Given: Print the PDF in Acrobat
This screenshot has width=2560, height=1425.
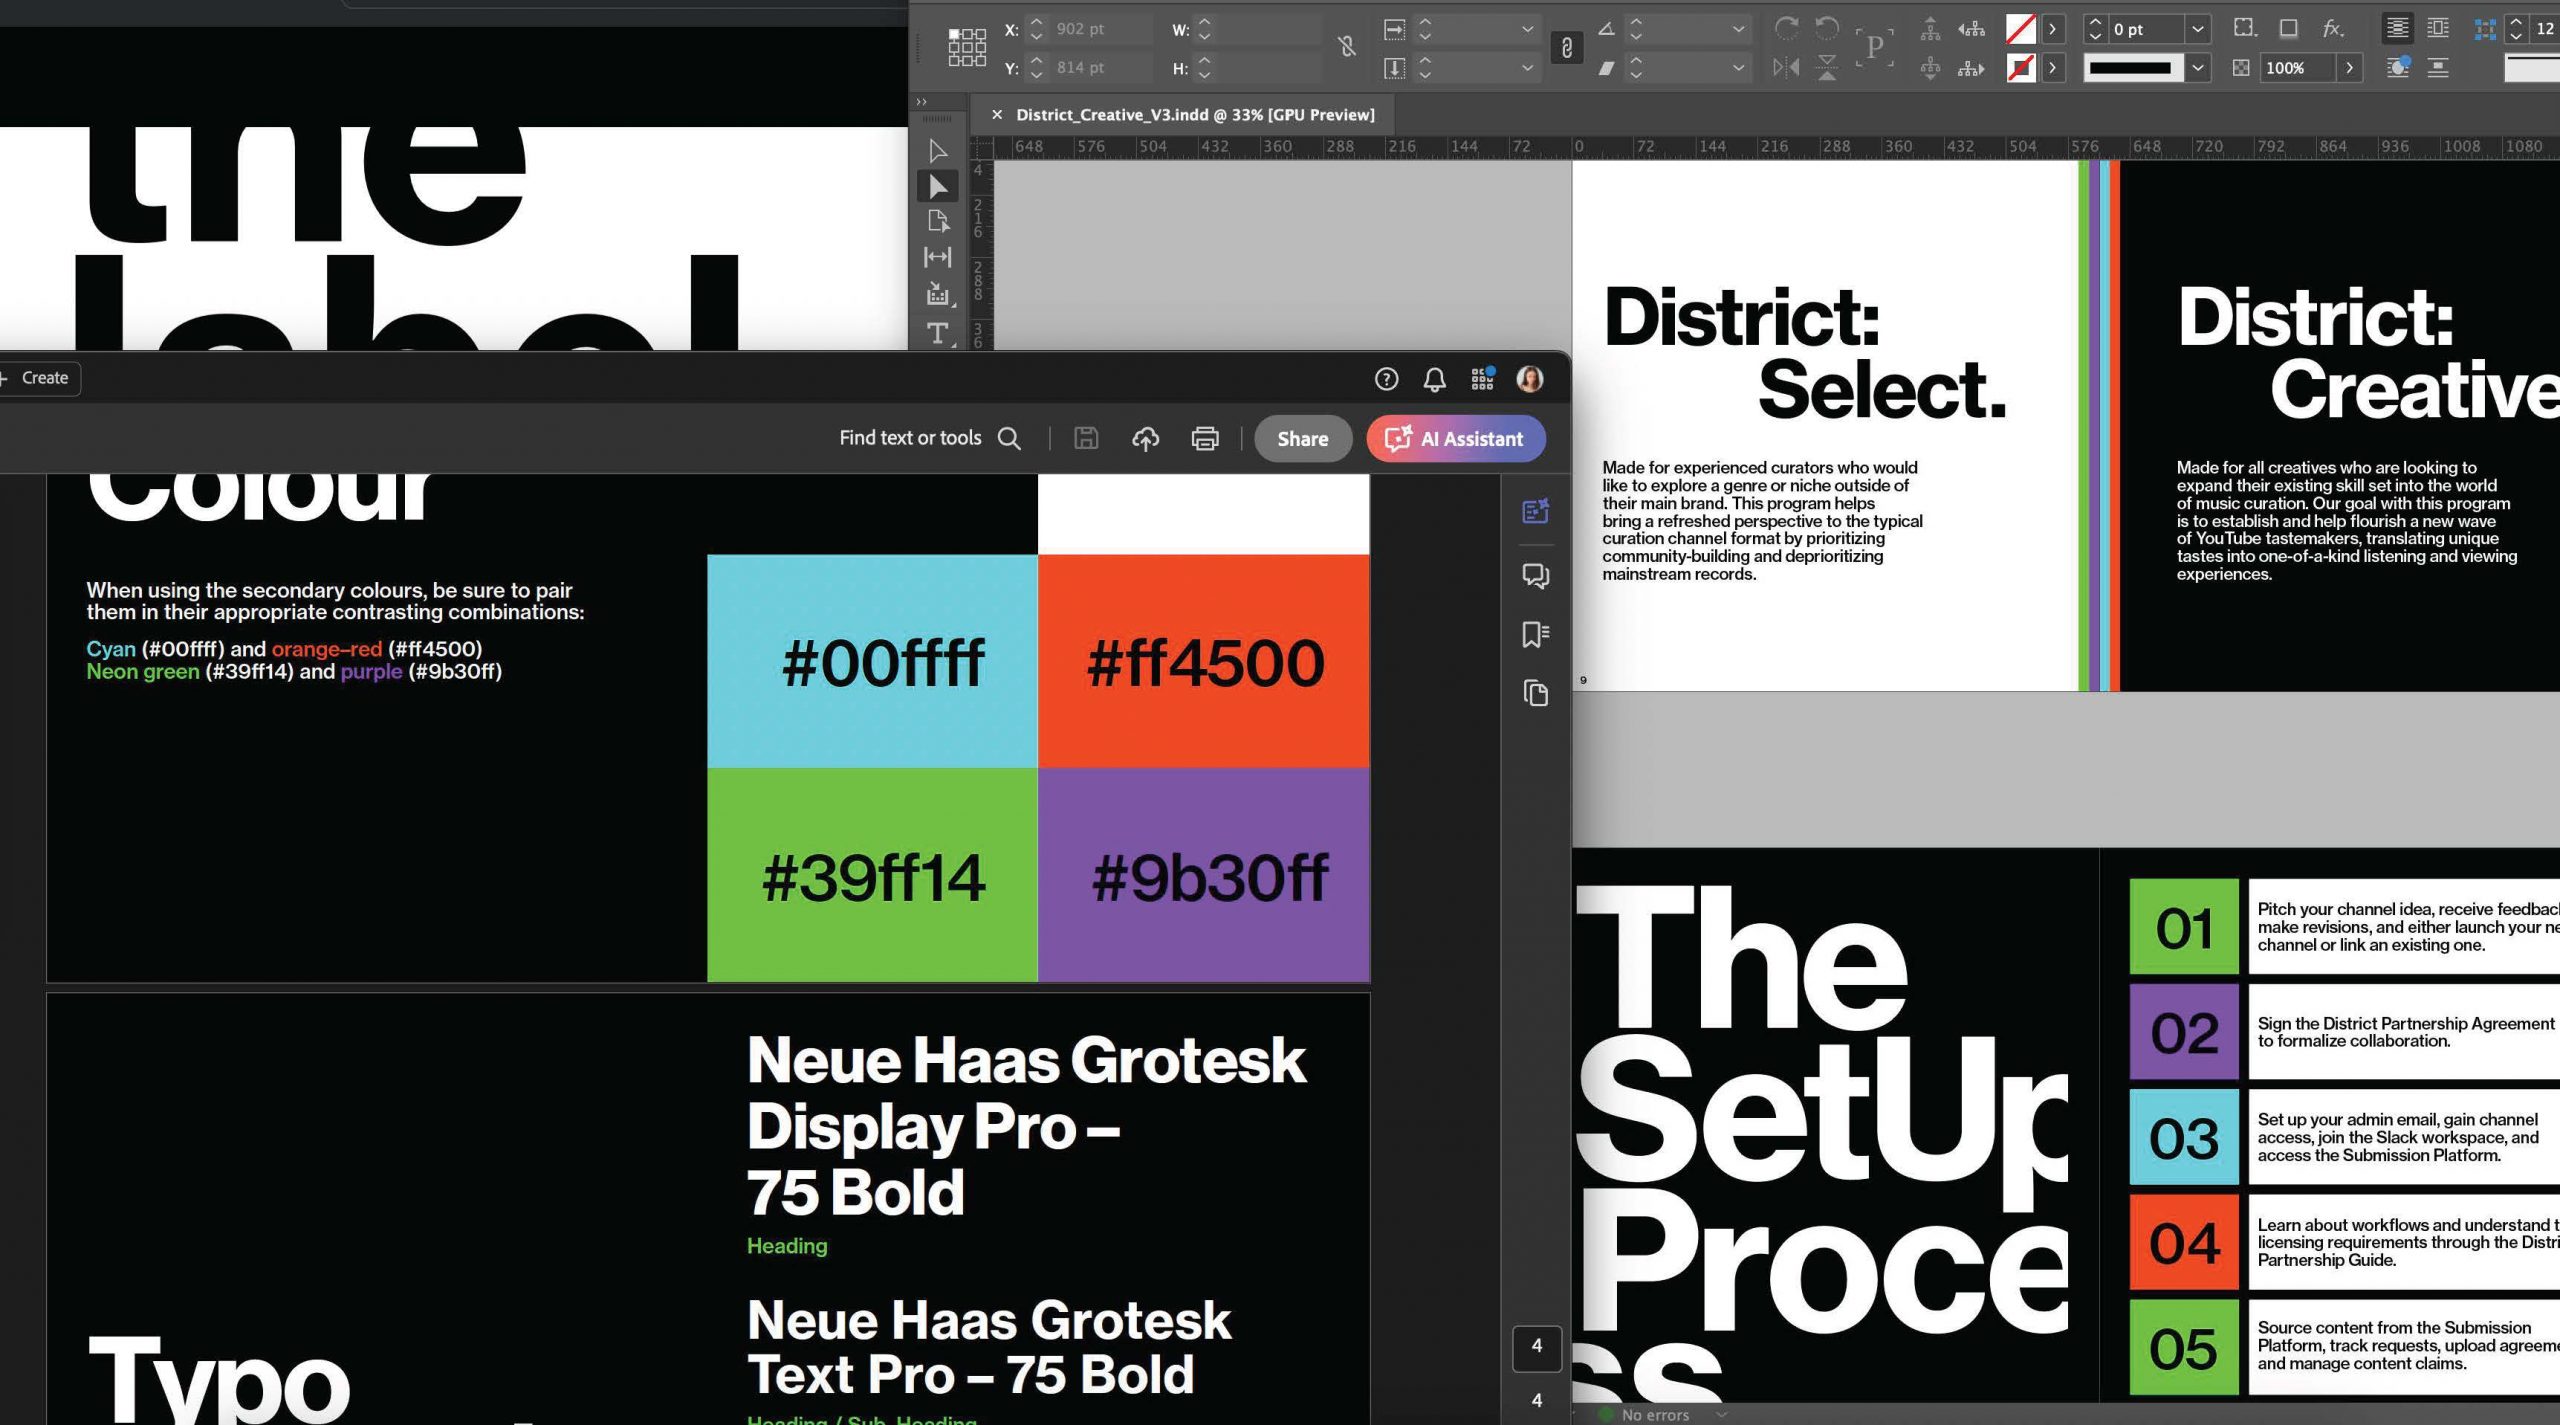Looking at the screenshot, I should point(1205,438).
